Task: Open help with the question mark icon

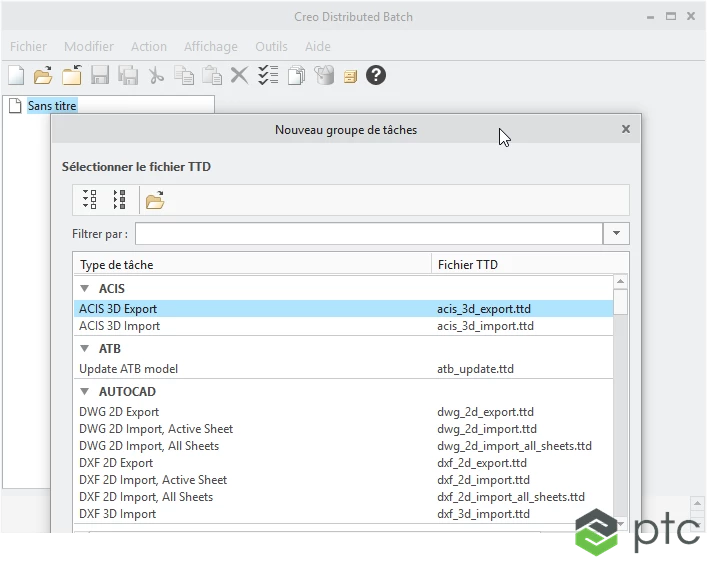Action: coord(376,75)
